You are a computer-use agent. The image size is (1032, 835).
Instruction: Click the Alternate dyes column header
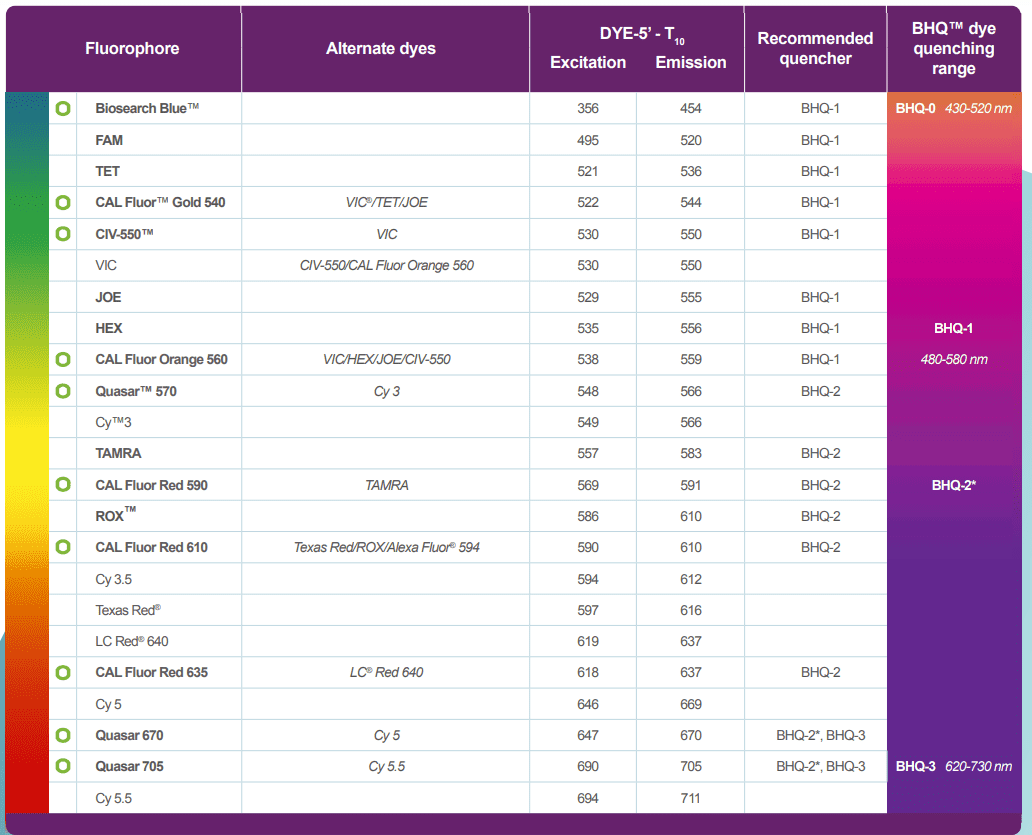(381, 49)
